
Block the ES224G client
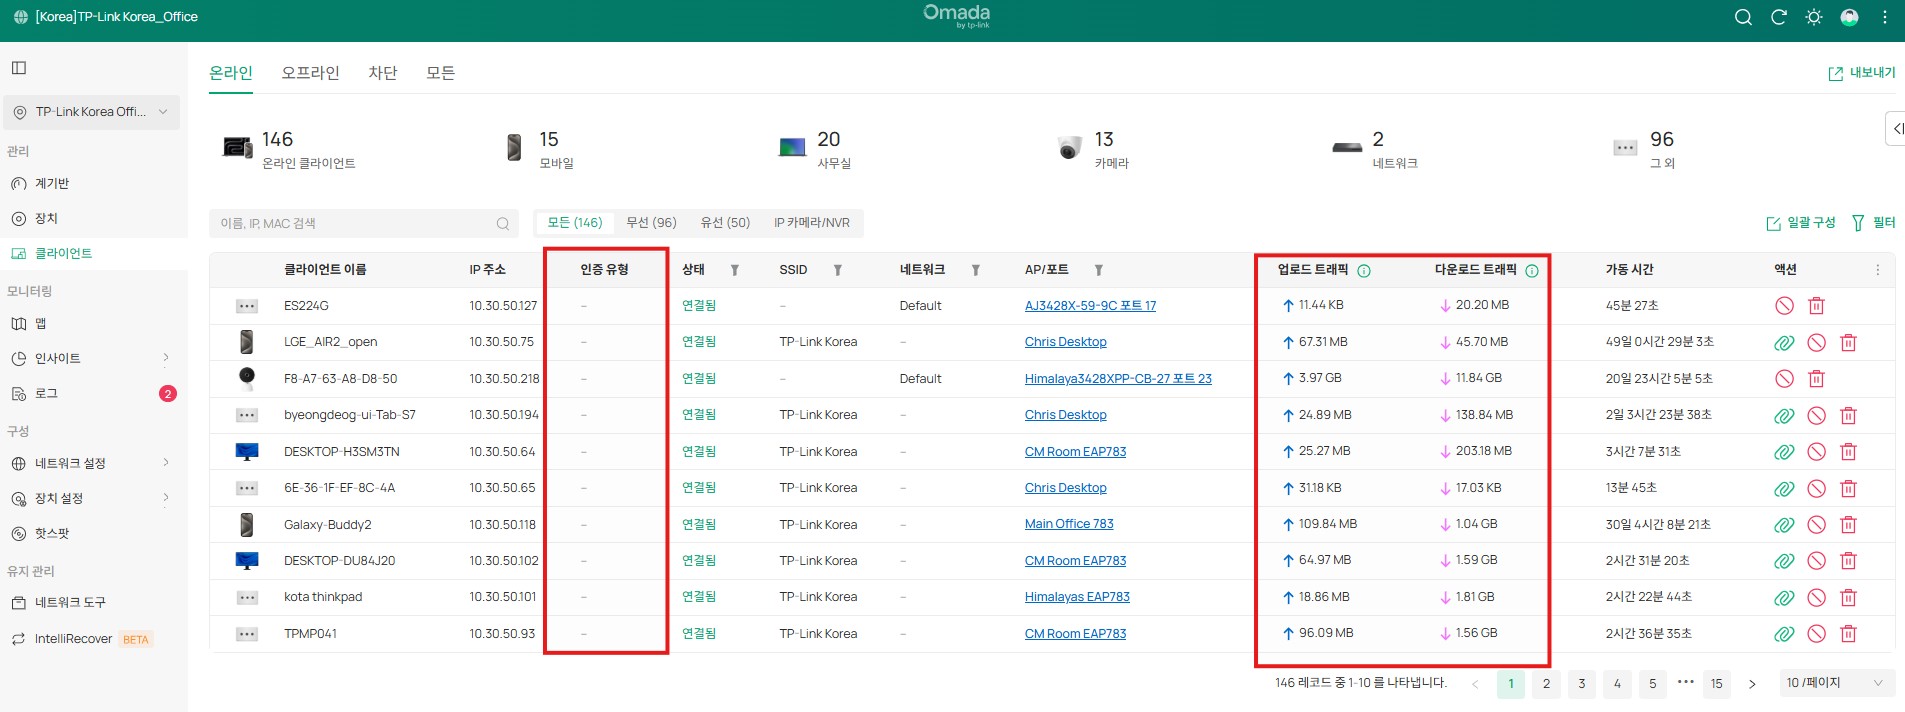click(1784, 306)
